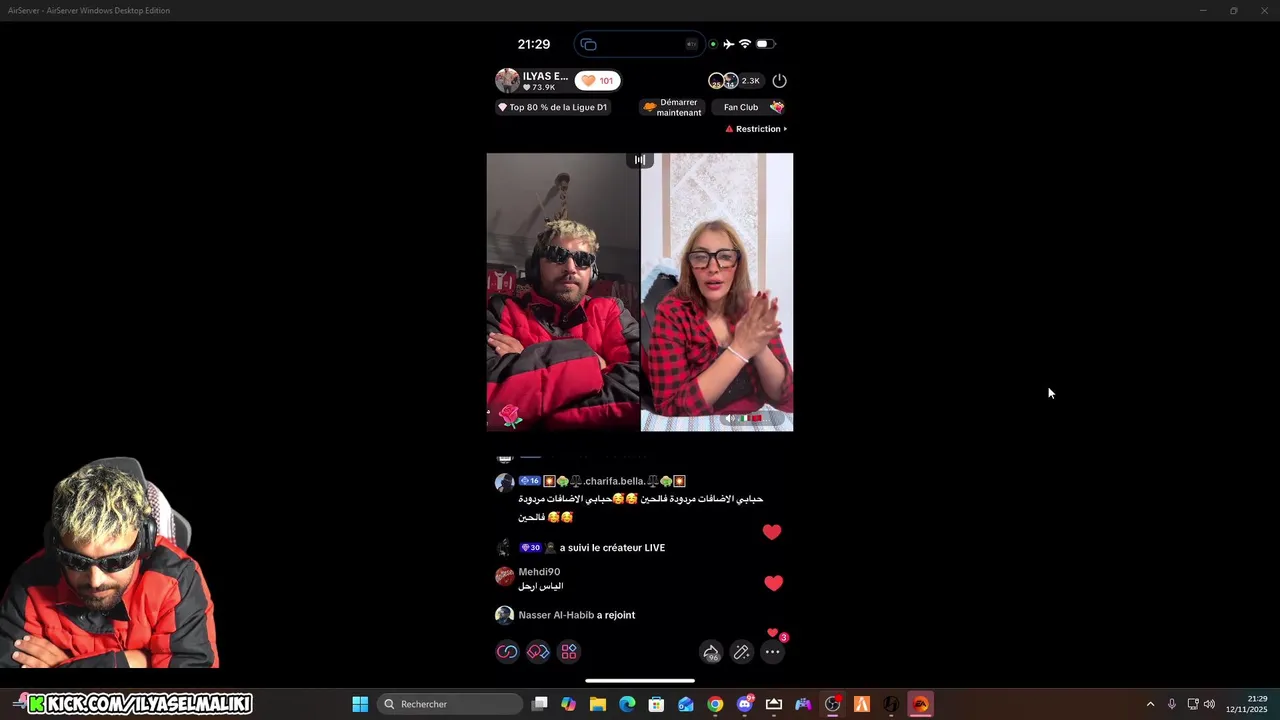
Task: Tap Démarrer maintenant button
Action: (x=672, y=107)
